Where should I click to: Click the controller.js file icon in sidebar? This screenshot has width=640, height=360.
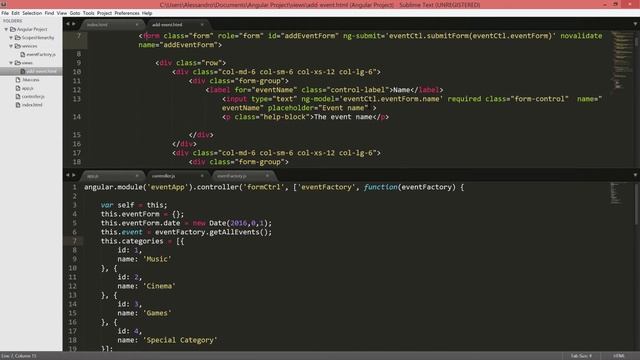(x=18, y=96)
